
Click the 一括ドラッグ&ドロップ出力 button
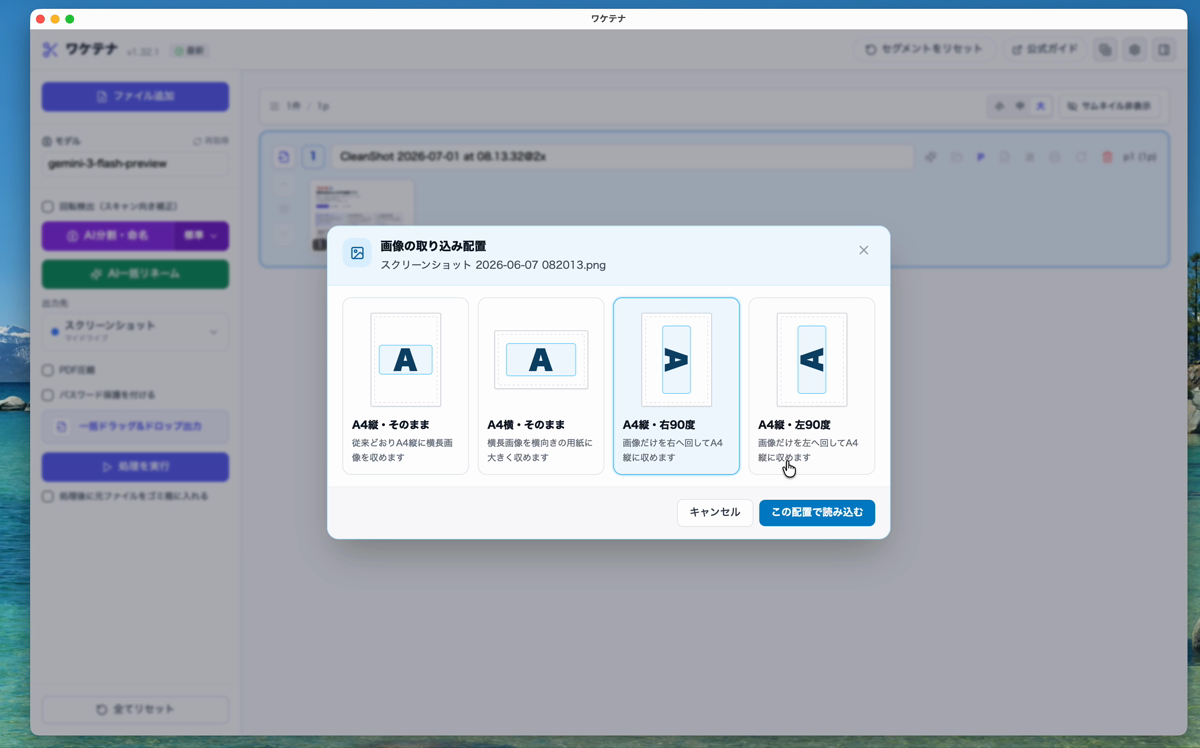[135, 427]
